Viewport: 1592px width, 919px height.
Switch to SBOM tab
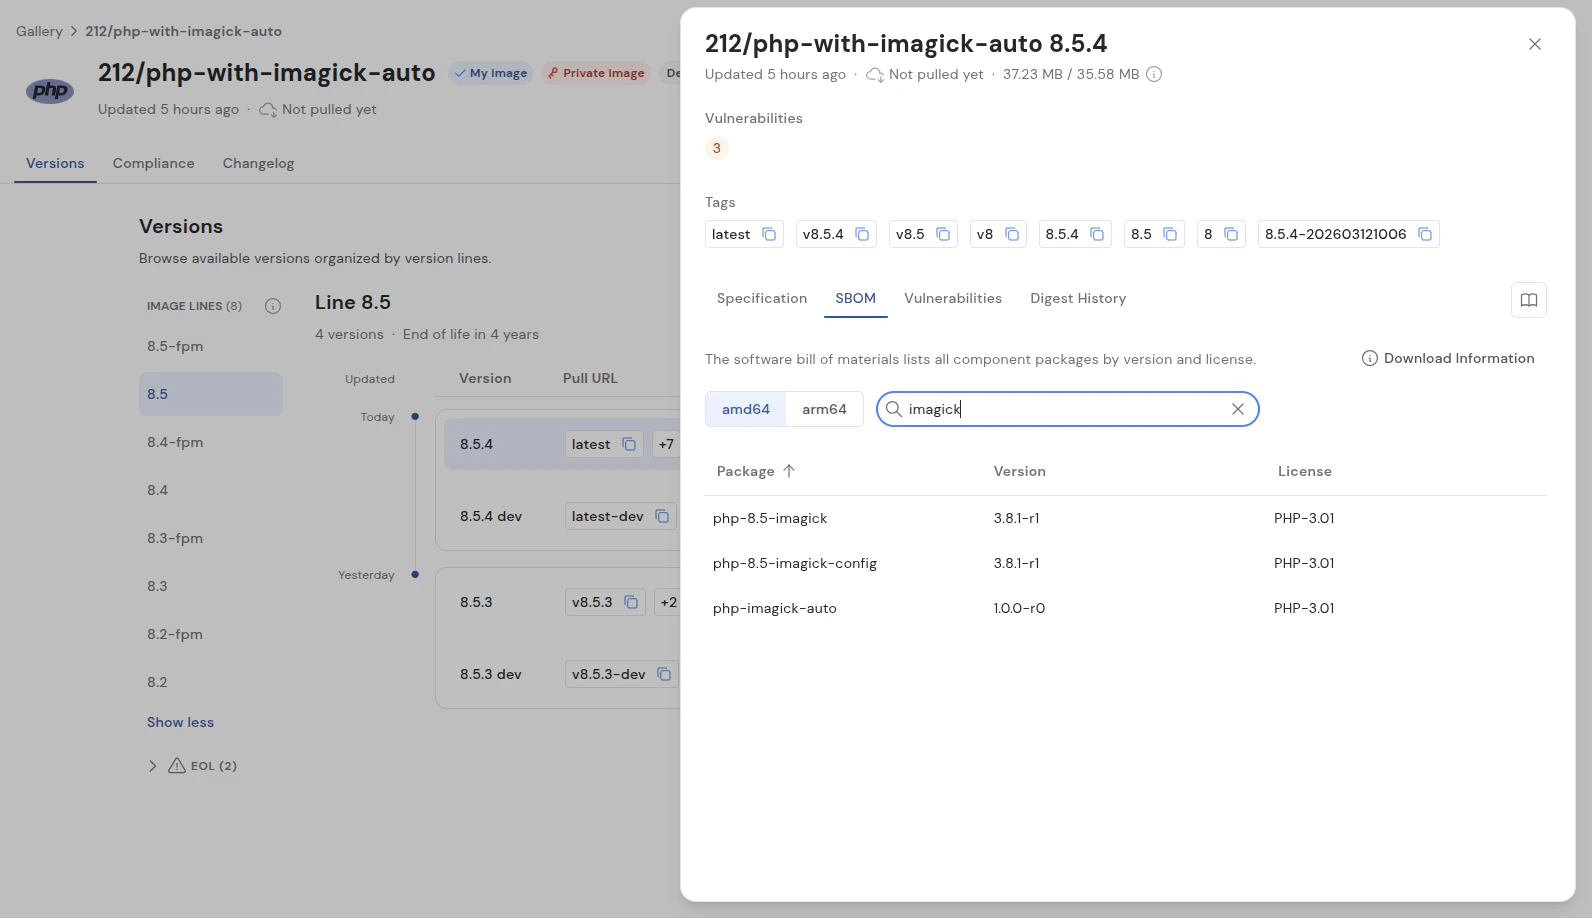tap(856, 298)
